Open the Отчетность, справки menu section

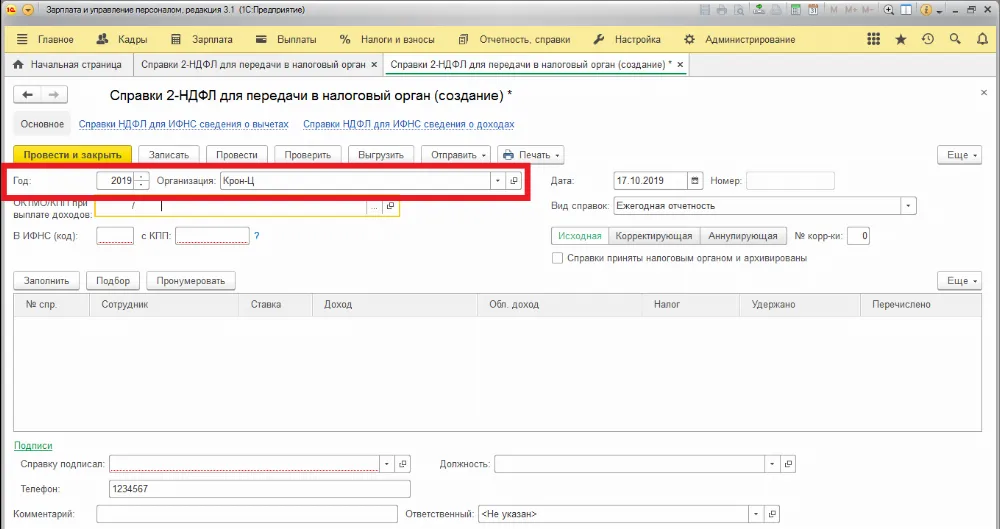click(514, 40)
